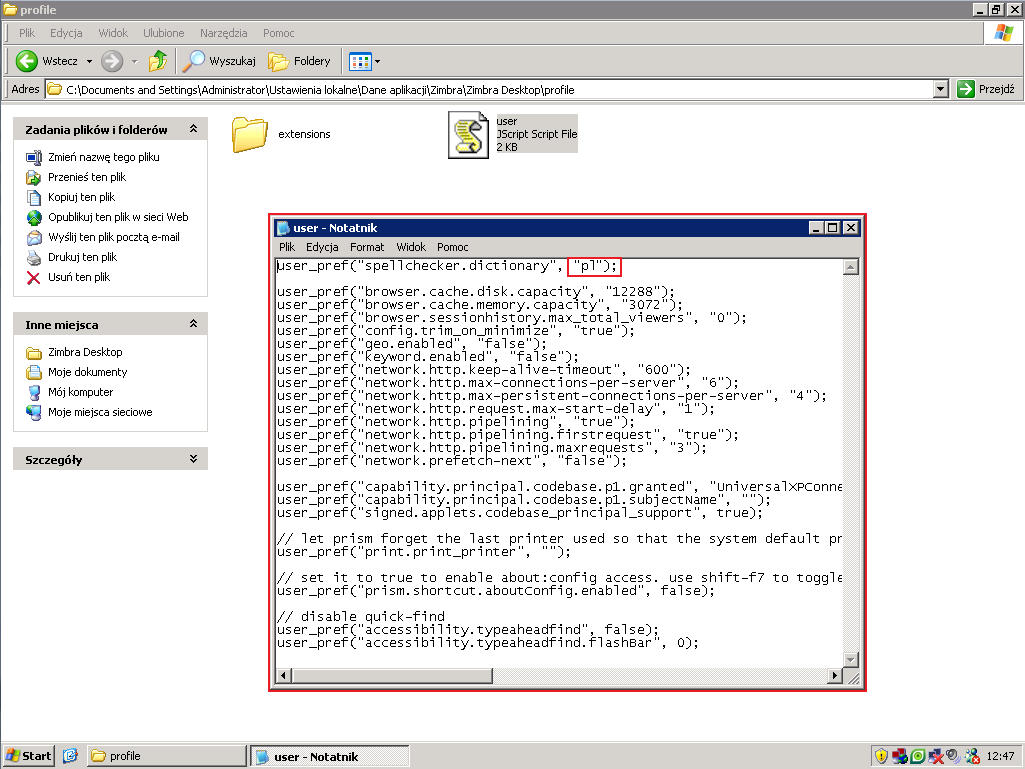Screen dimensions: 1025x769
Task: Switch to user - Notatnik taskbar button
Action: (x=330, y=757)
